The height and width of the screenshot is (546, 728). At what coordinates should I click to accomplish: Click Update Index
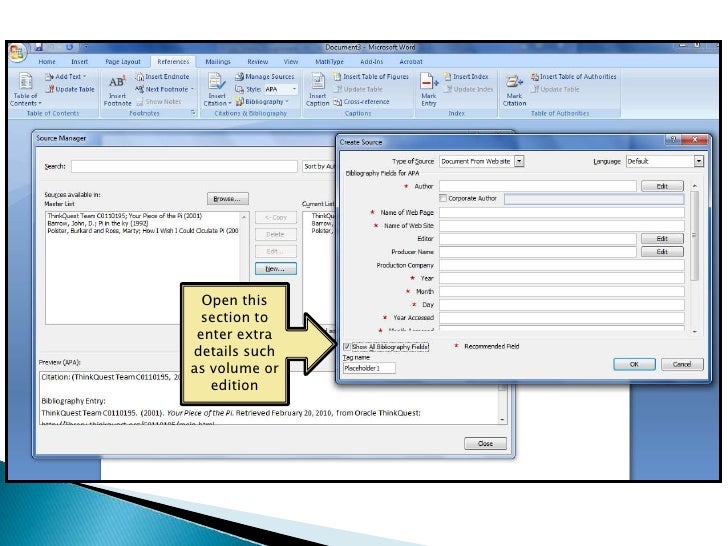[x=468, y=89]
